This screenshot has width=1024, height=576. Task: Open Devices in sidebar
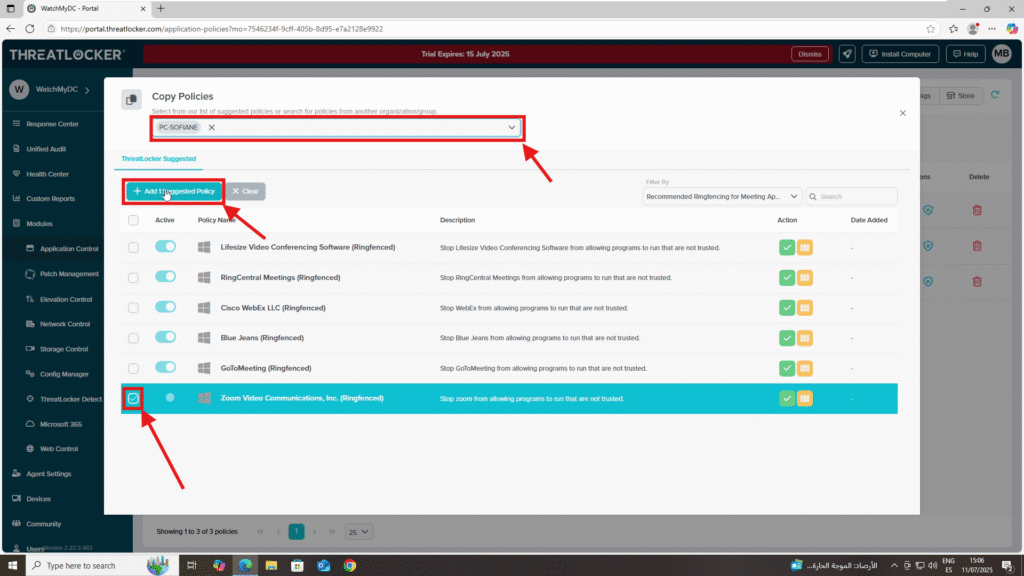[38, 499]
